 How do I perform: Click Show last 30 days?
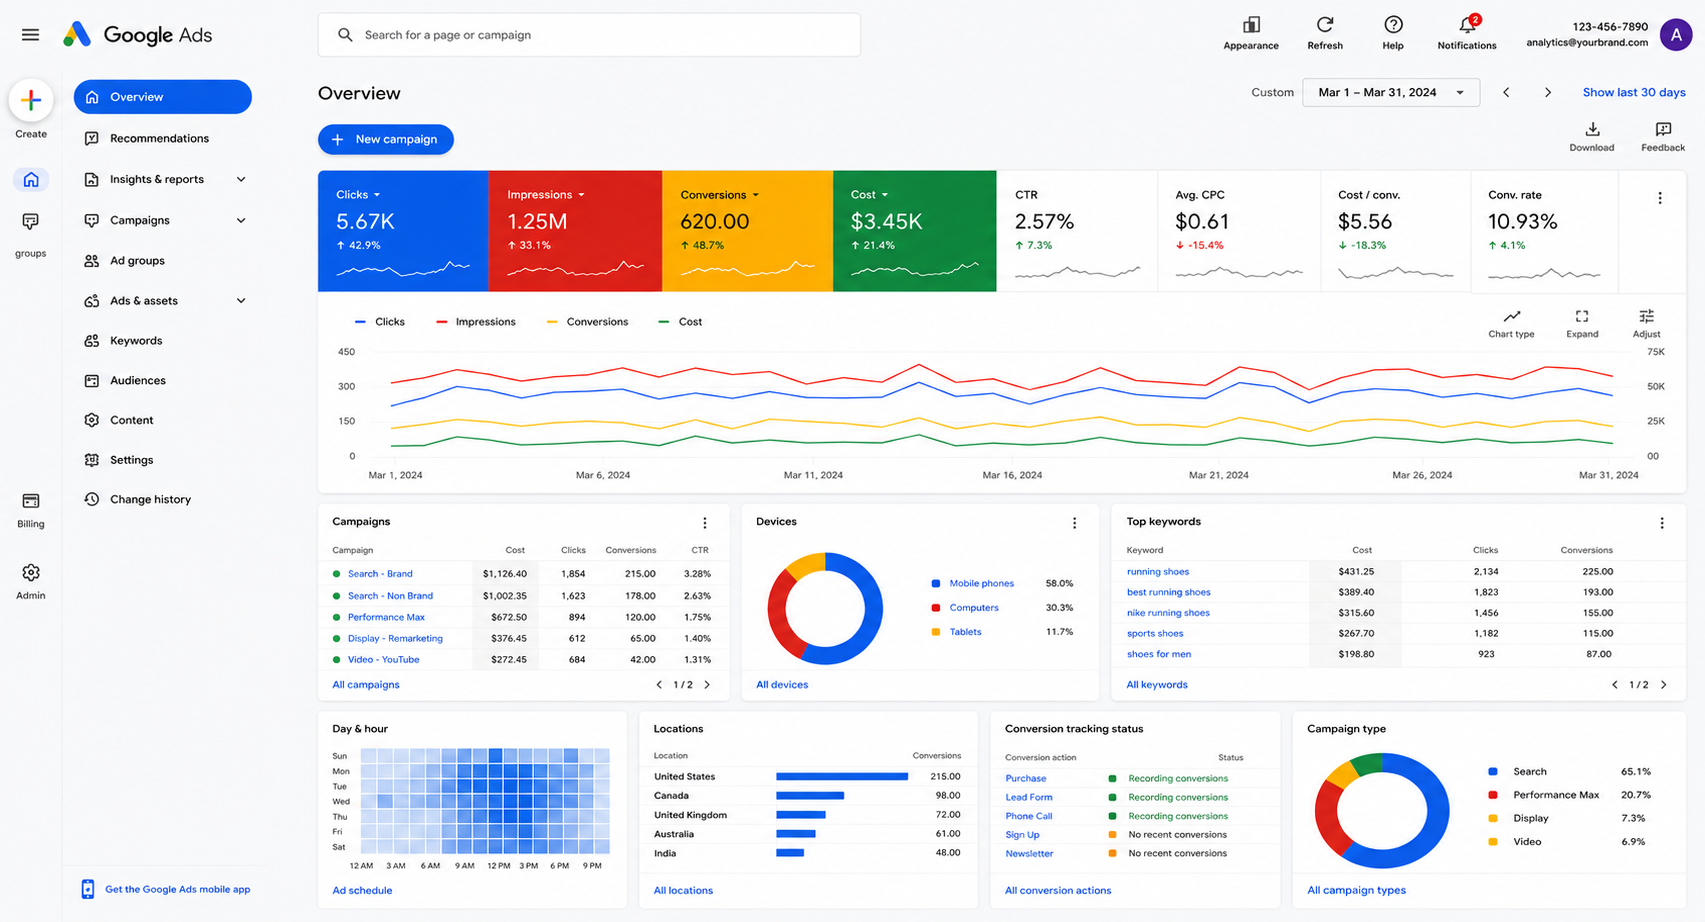(1634, 92)
